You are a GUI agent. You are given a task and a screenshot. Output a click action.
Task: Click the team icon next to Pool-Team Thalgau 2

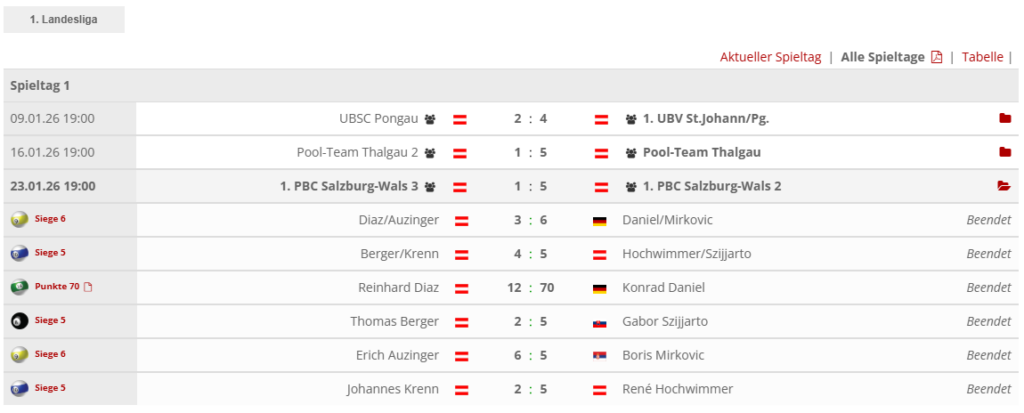coord(430,153)
